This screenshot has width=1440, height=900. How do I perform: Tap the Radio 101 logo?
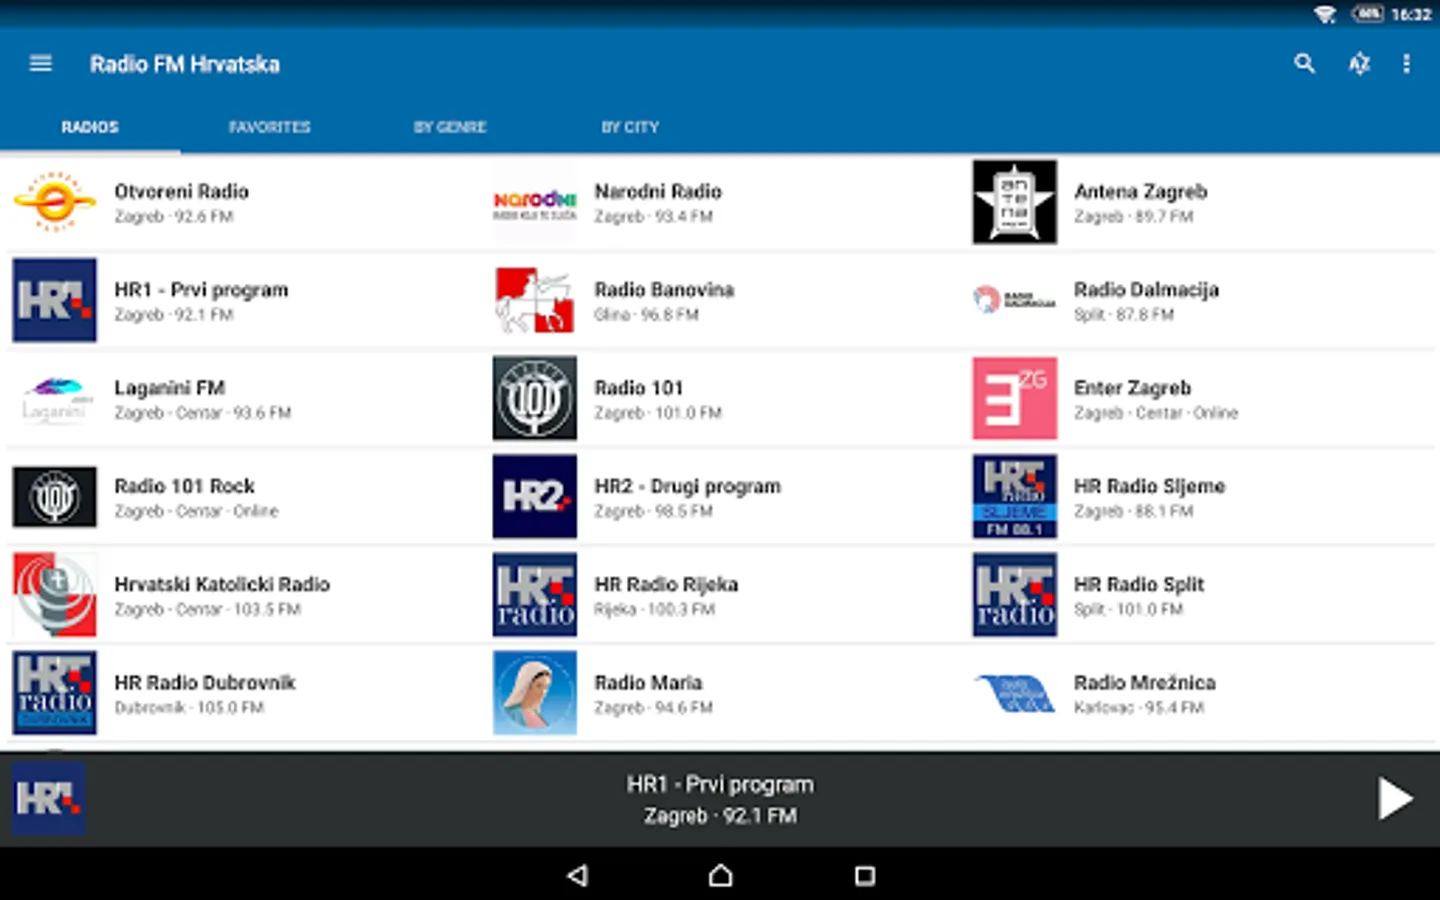(x=535, y=398)
